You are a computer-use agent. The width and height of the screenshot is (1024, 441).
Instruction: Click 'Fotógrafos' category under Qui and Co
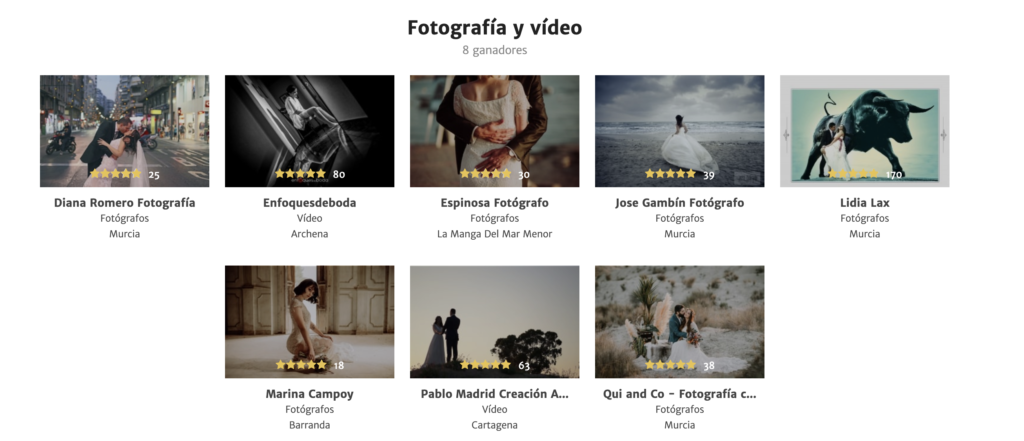[679, 409]
